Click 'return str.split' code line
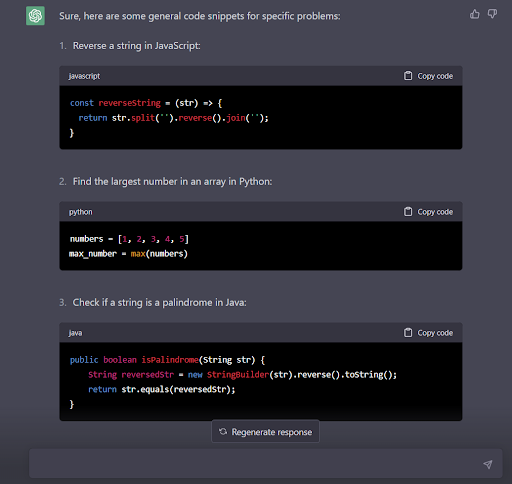This screenshot has height=484, width=512. tap(173, 118)
